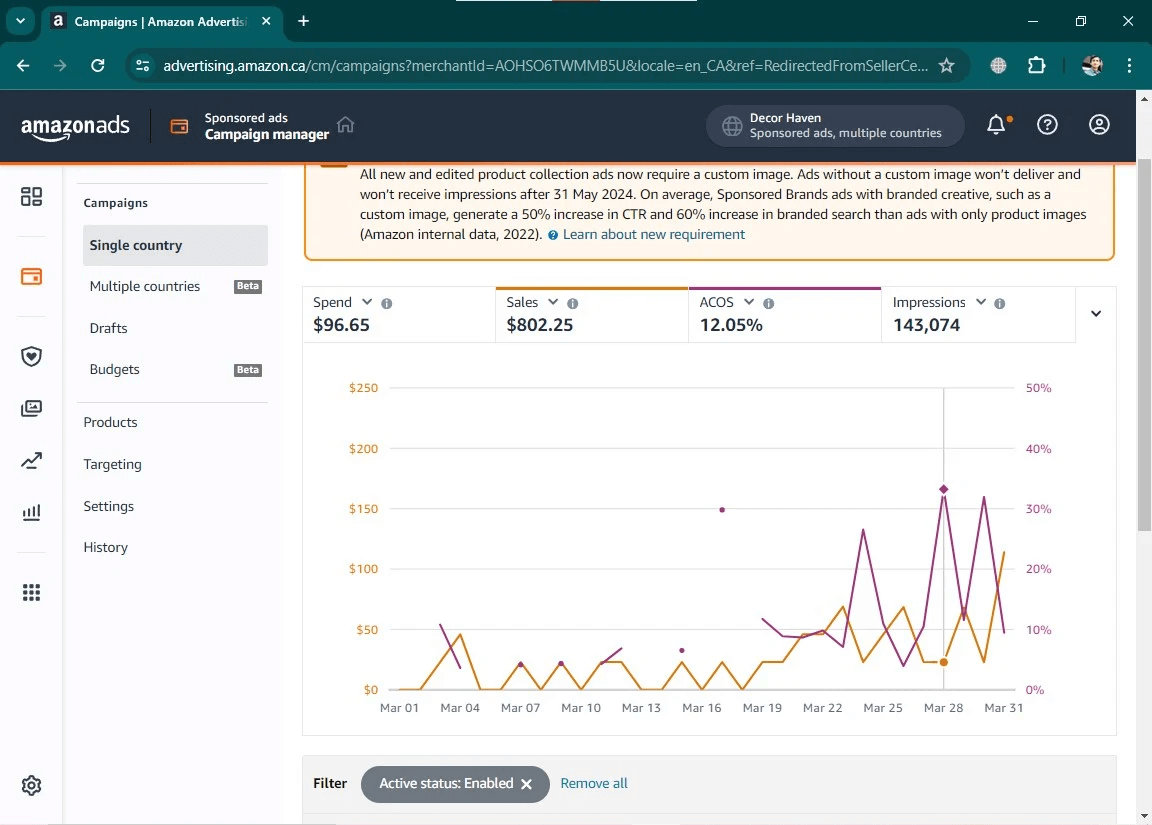Image resolution: width=1152 pixels, height=825 pixels.
Task: Expand the Impressions metric dropdown
Action: [981, 302]
